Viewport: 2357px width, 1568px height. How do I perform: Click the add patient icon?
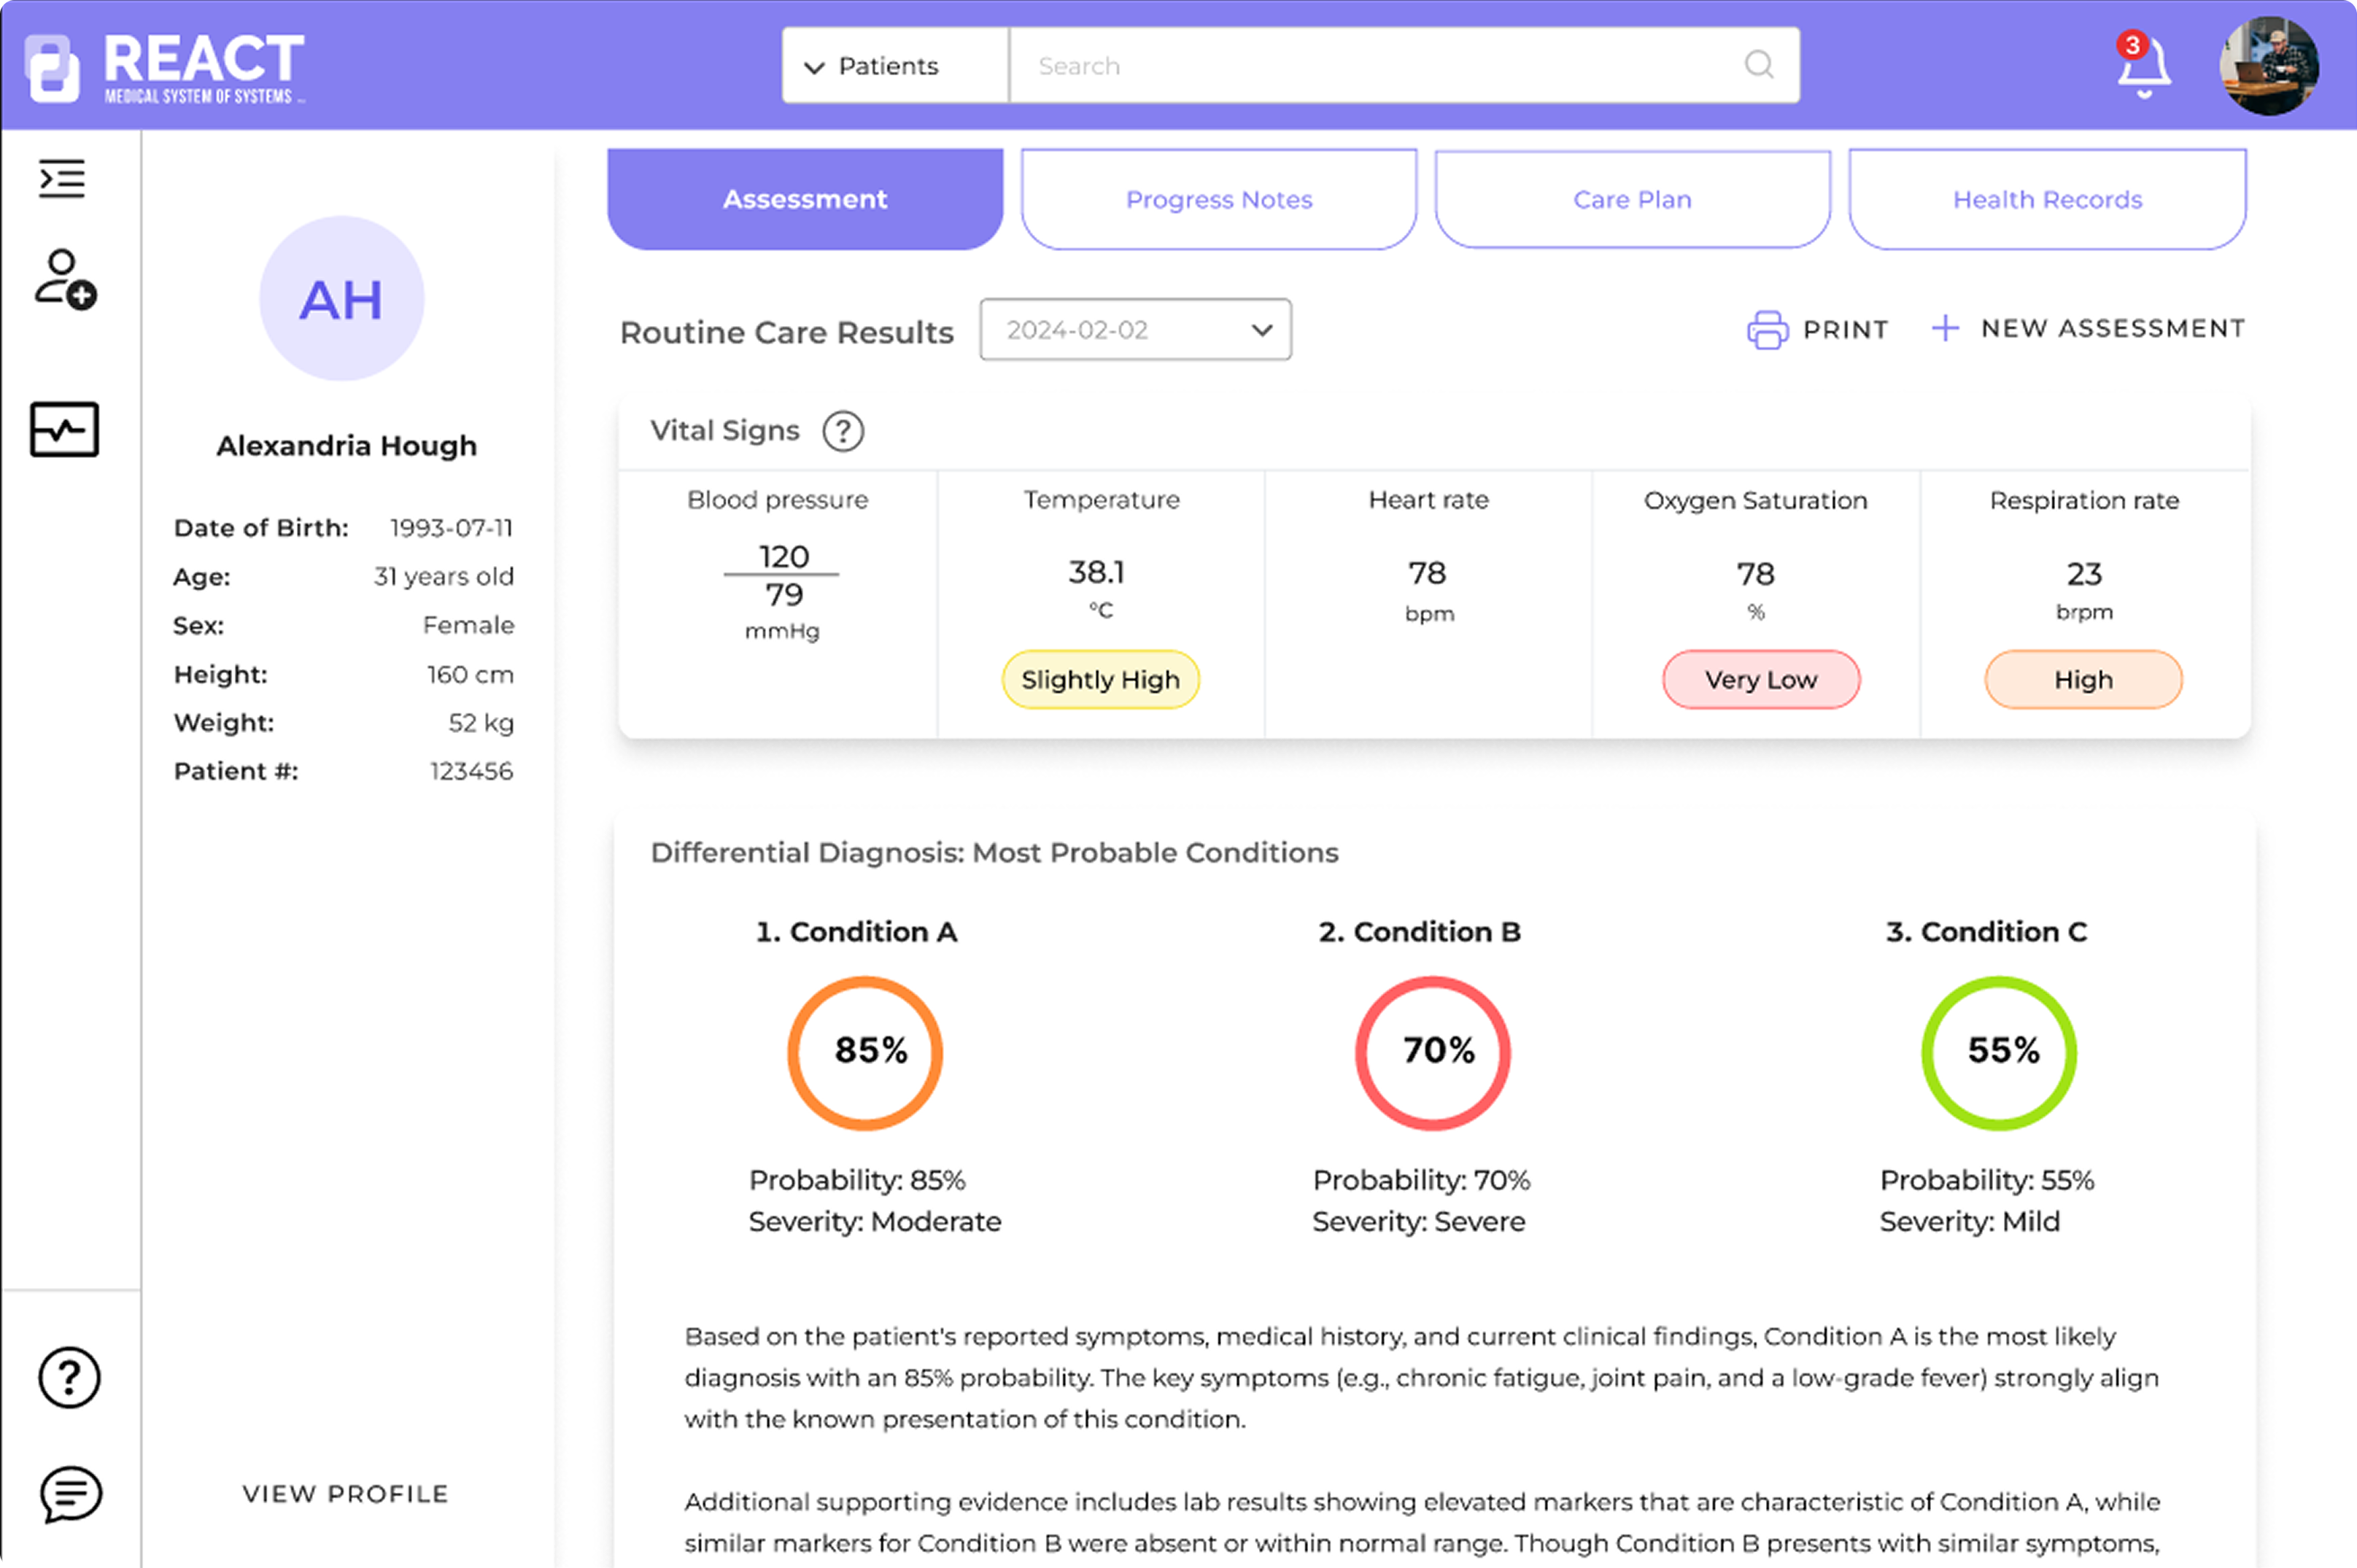(x=65, y=279)
